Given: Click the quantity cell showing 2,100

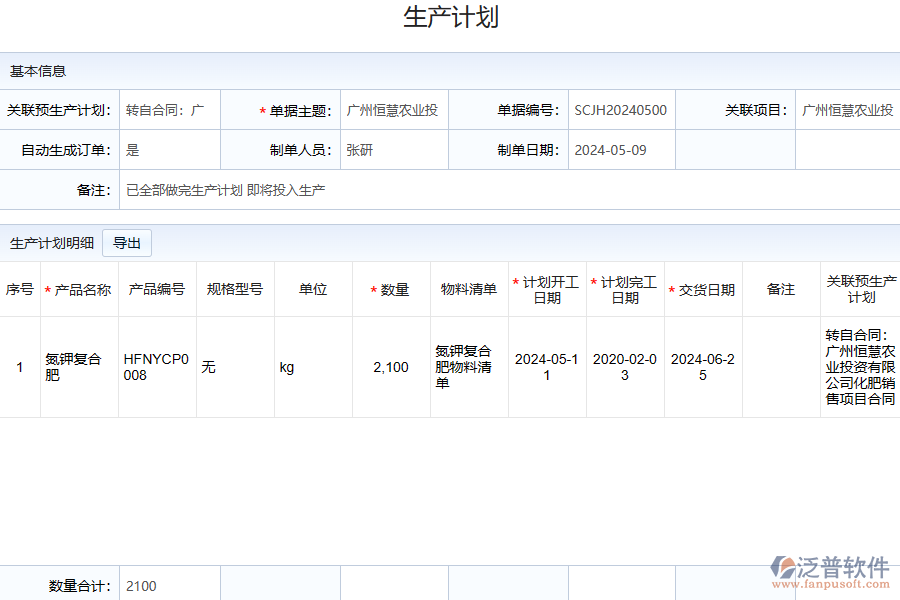Looking at the screenshot, I should tap(391, 367).
